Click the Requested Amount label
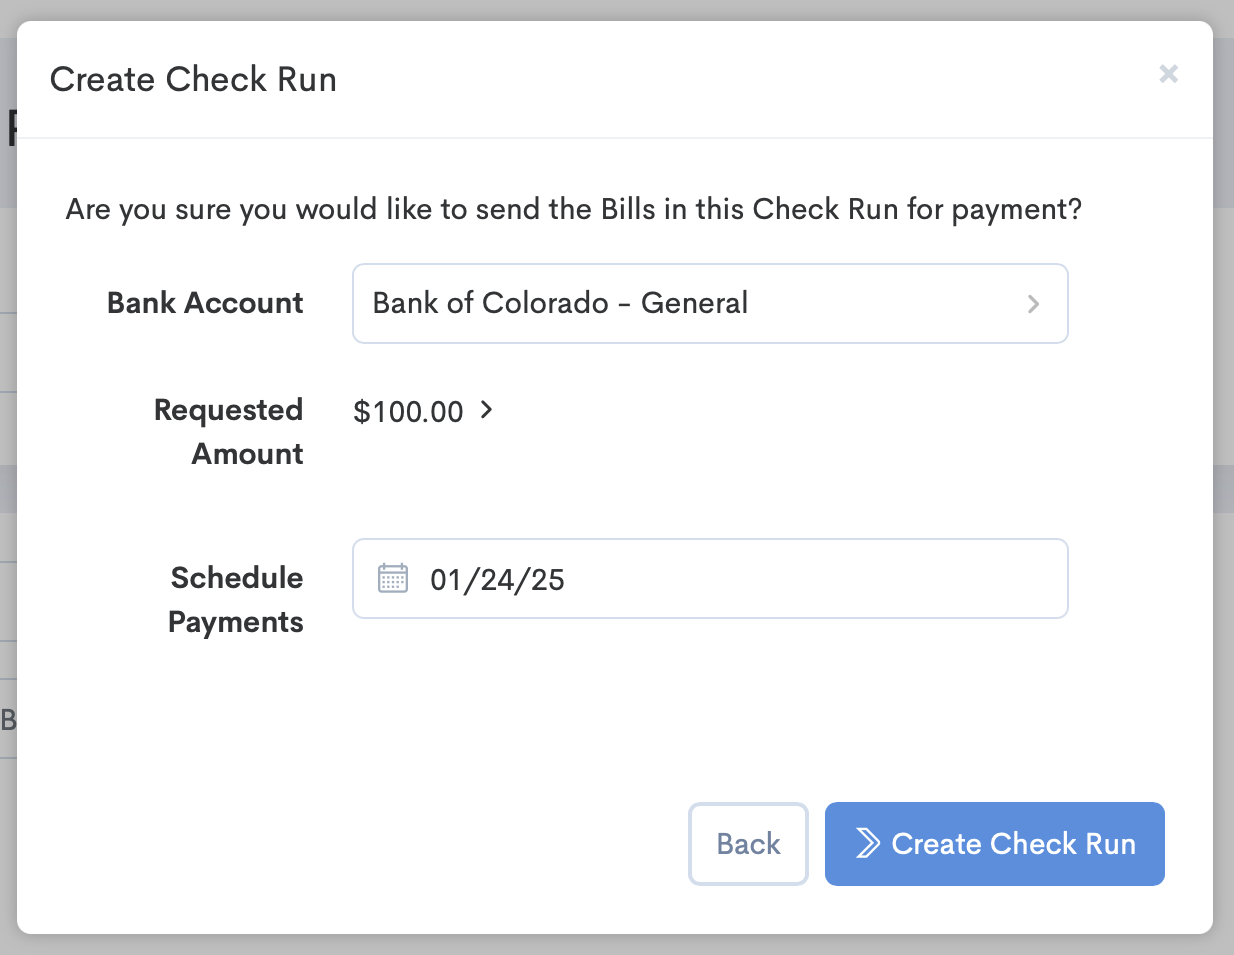The image size is (1234, 955). click(229, 432)
